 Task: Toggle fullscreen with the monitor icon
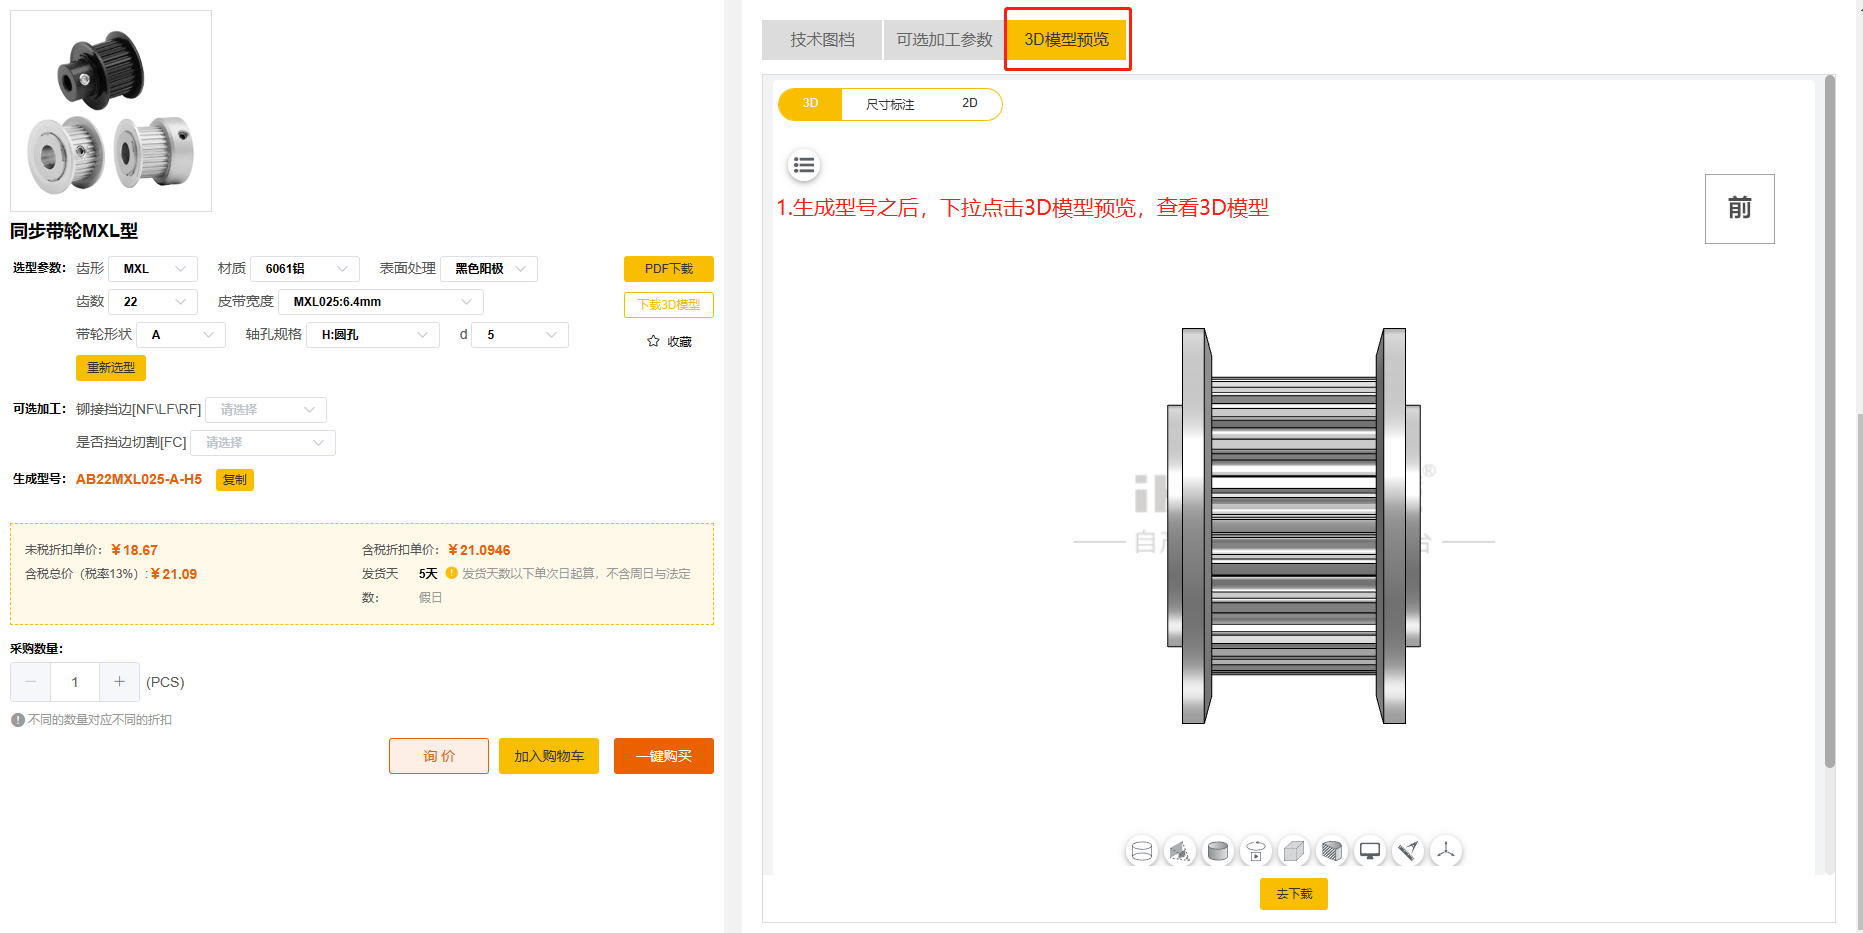click(1369, 851)
